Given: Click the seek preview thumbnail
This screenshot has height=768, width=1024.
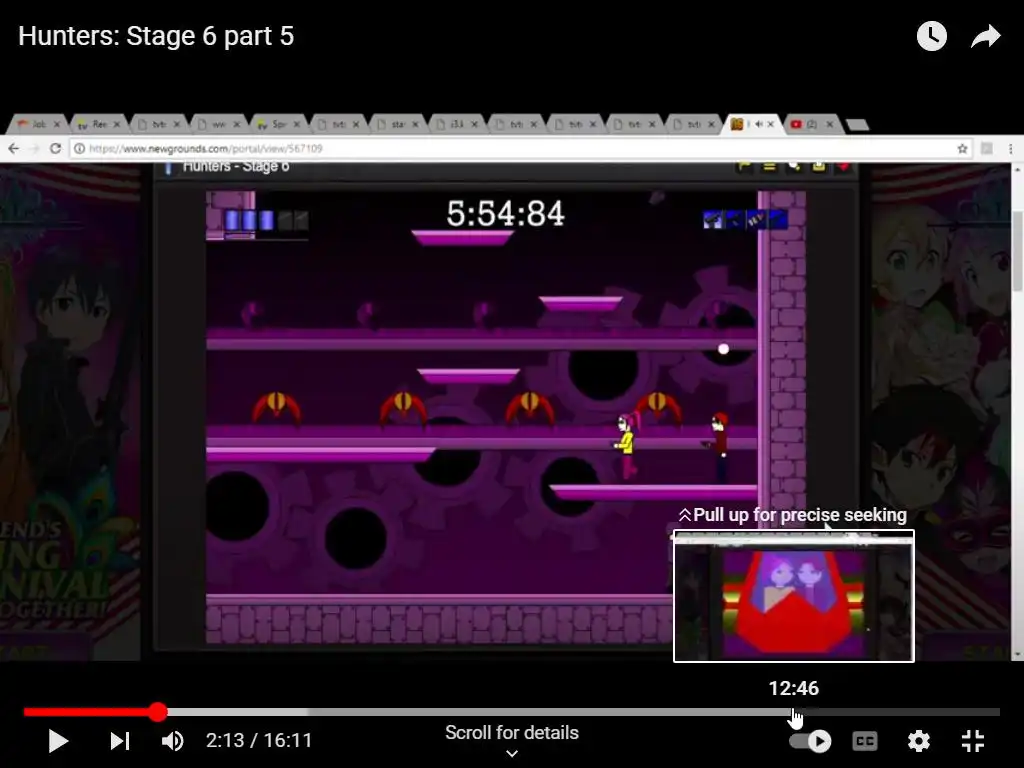Looking at the screenshot, I should pyautogui.click(x=793, y=596).
